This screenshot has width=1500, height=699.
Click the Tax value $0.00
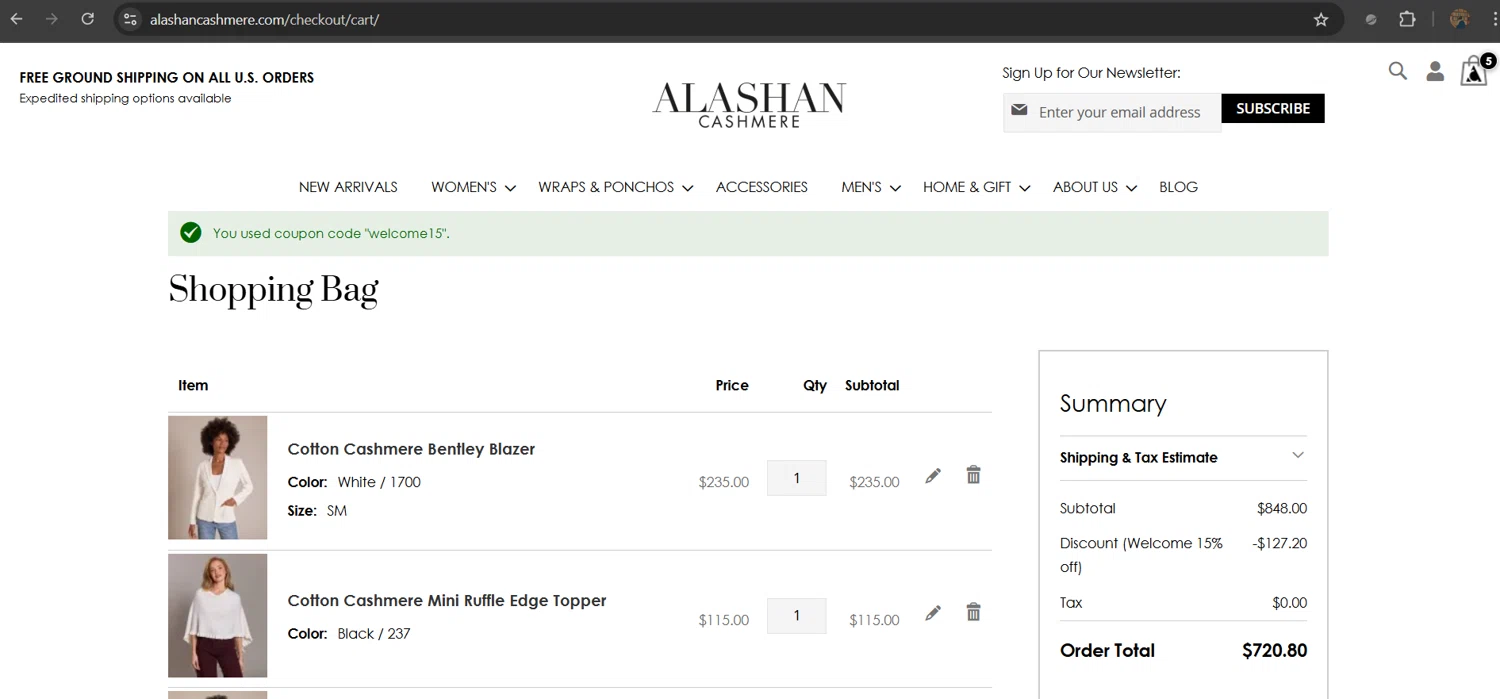pyautogui.click(x=1289, y=602)
